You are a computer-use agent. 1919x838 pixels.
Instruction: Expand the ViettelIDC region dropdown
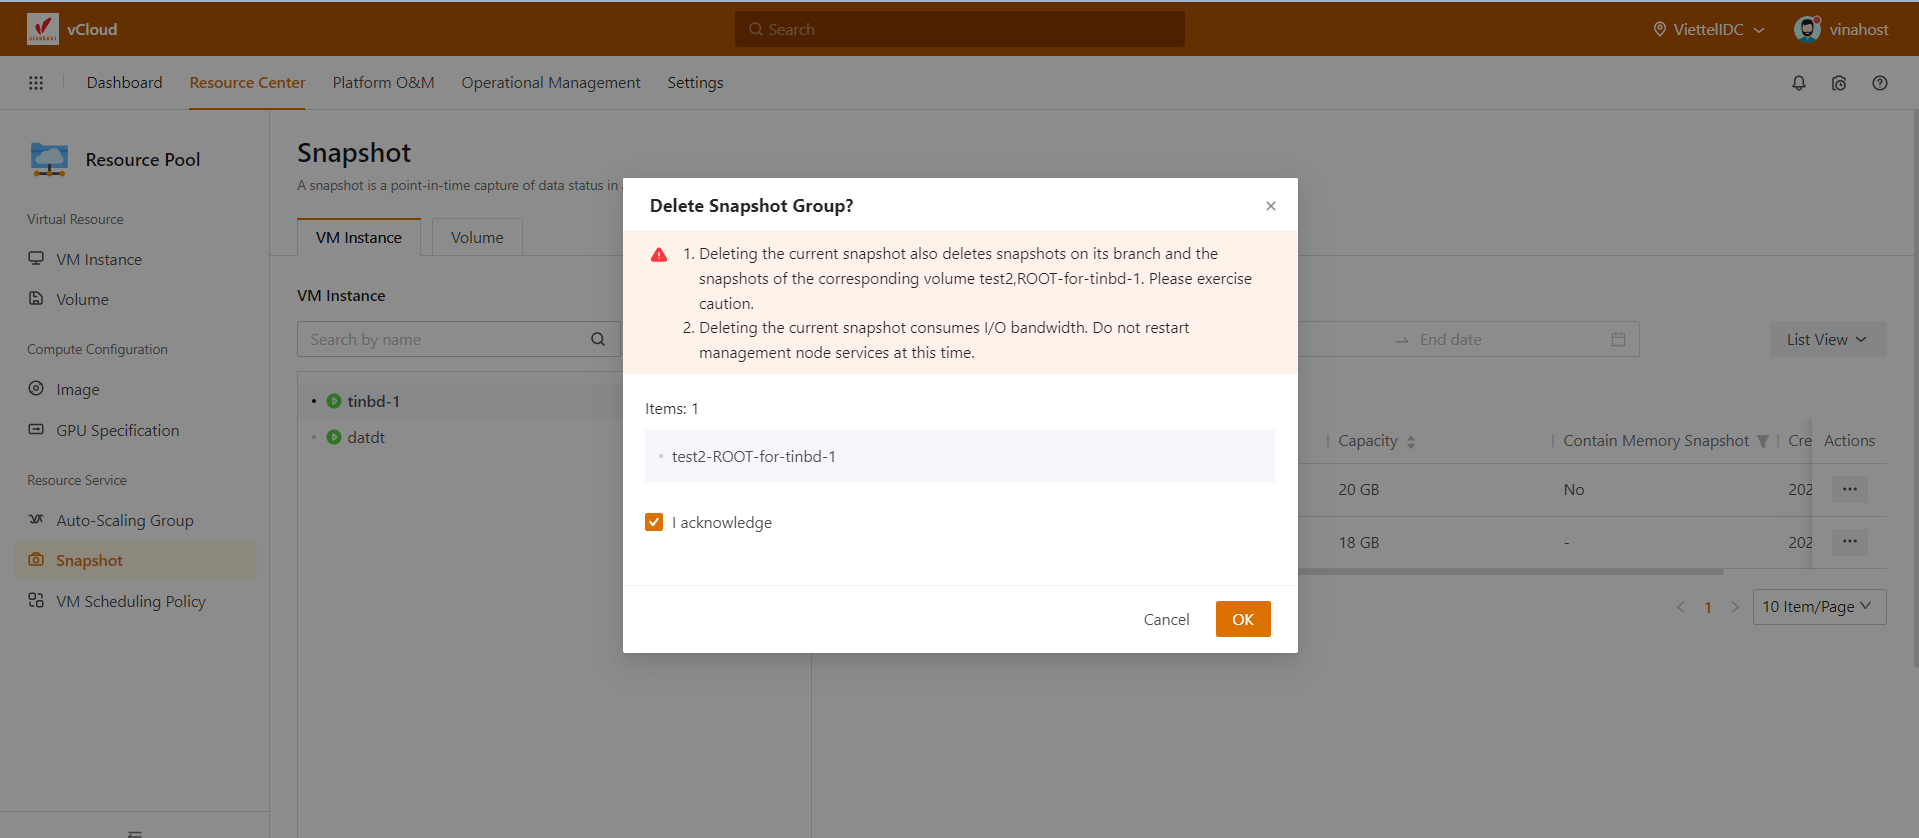tap(1708, 29)
